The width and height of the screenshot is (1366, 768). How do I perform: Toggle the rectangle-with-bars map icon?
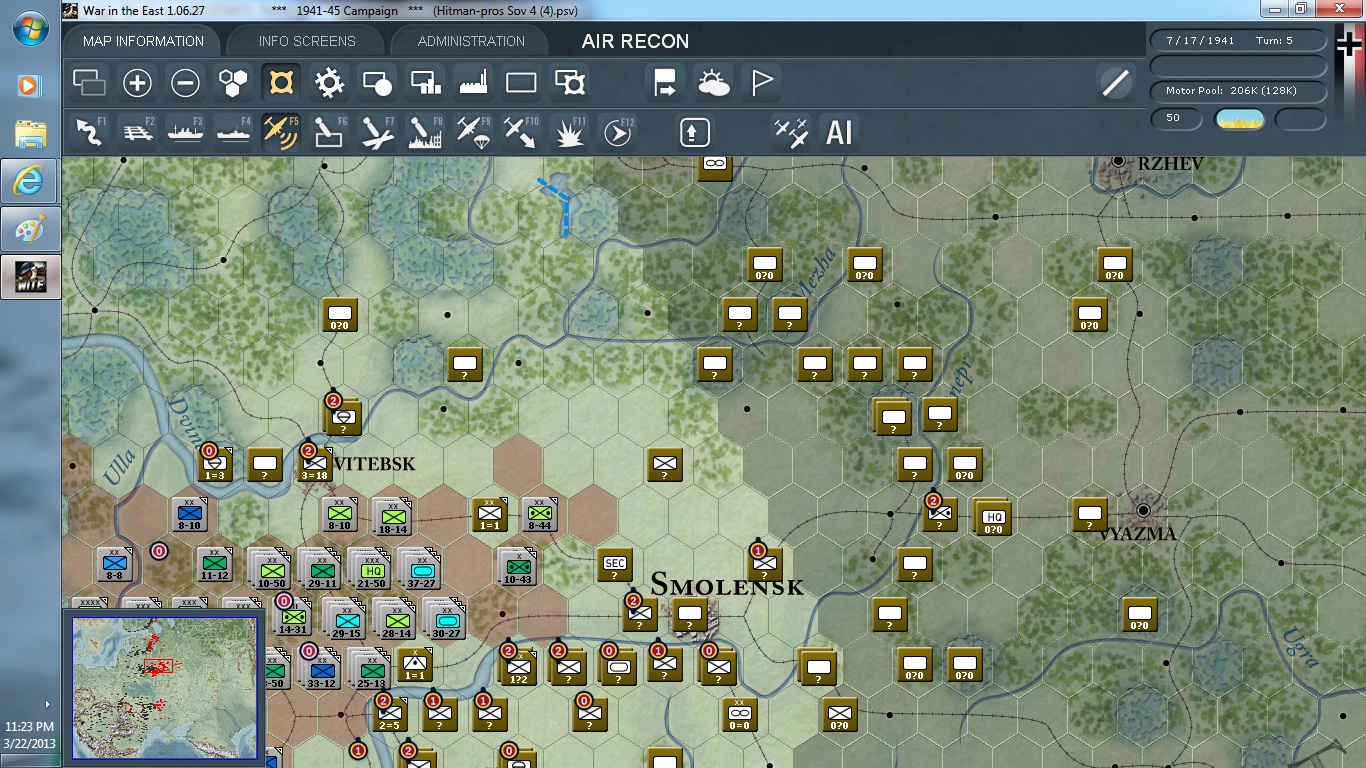426,83
